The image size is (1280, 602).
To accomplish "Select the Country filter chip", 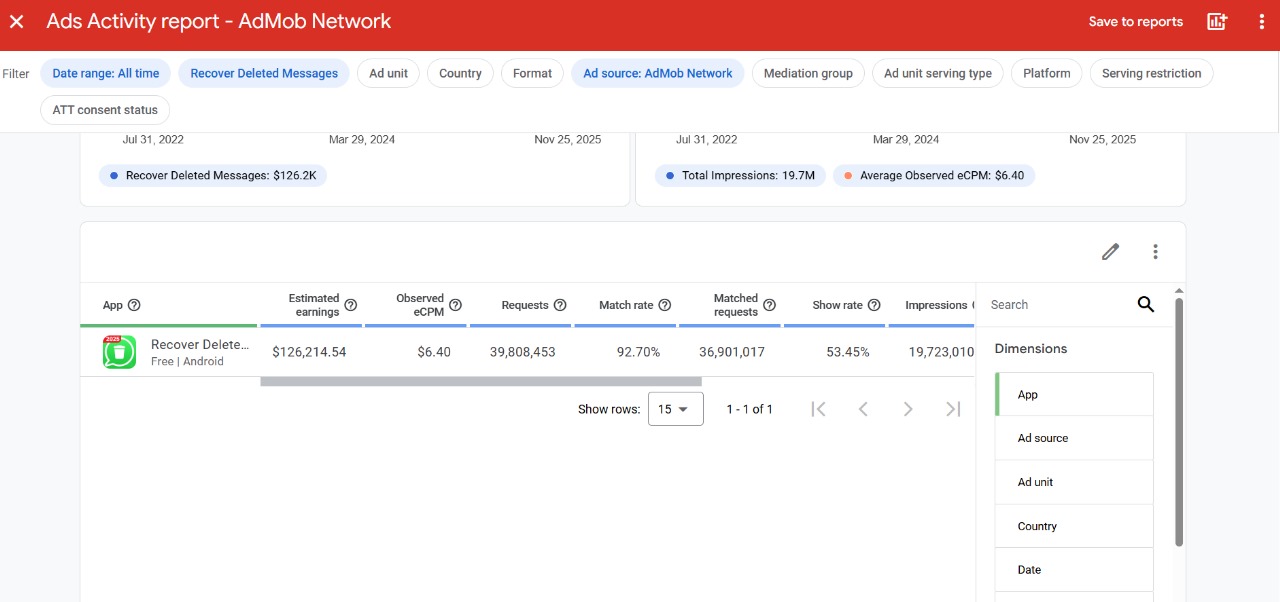I will click(460, 73).
